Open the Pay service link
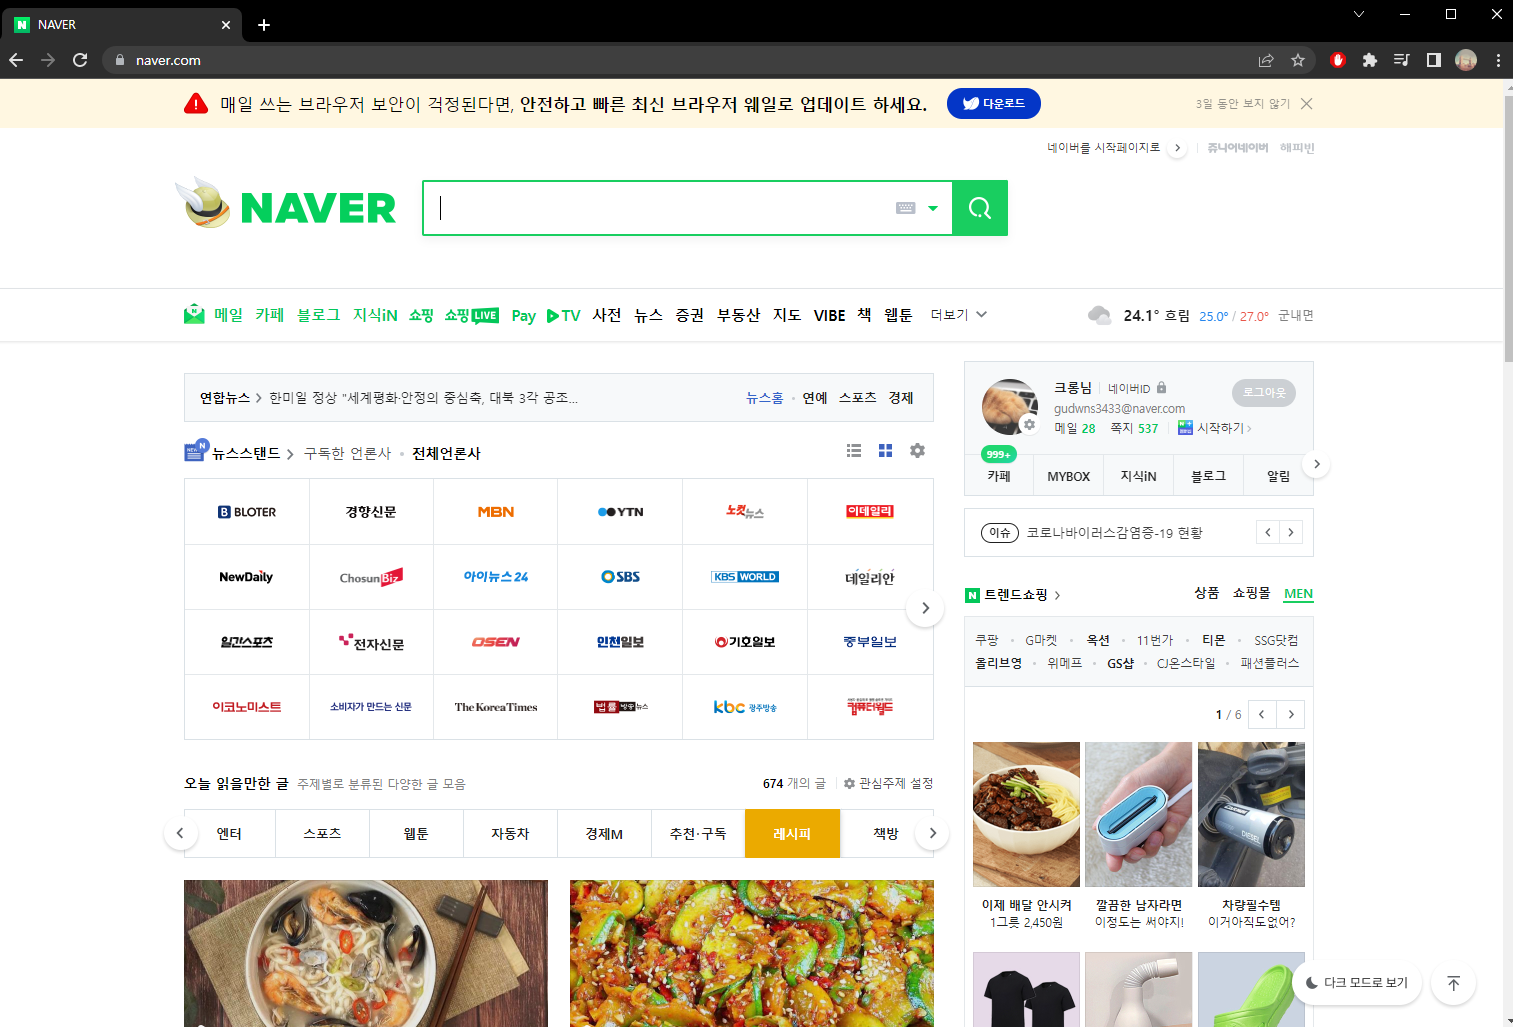Viewport: 1513px width, 1027px height. pos(523,316)
